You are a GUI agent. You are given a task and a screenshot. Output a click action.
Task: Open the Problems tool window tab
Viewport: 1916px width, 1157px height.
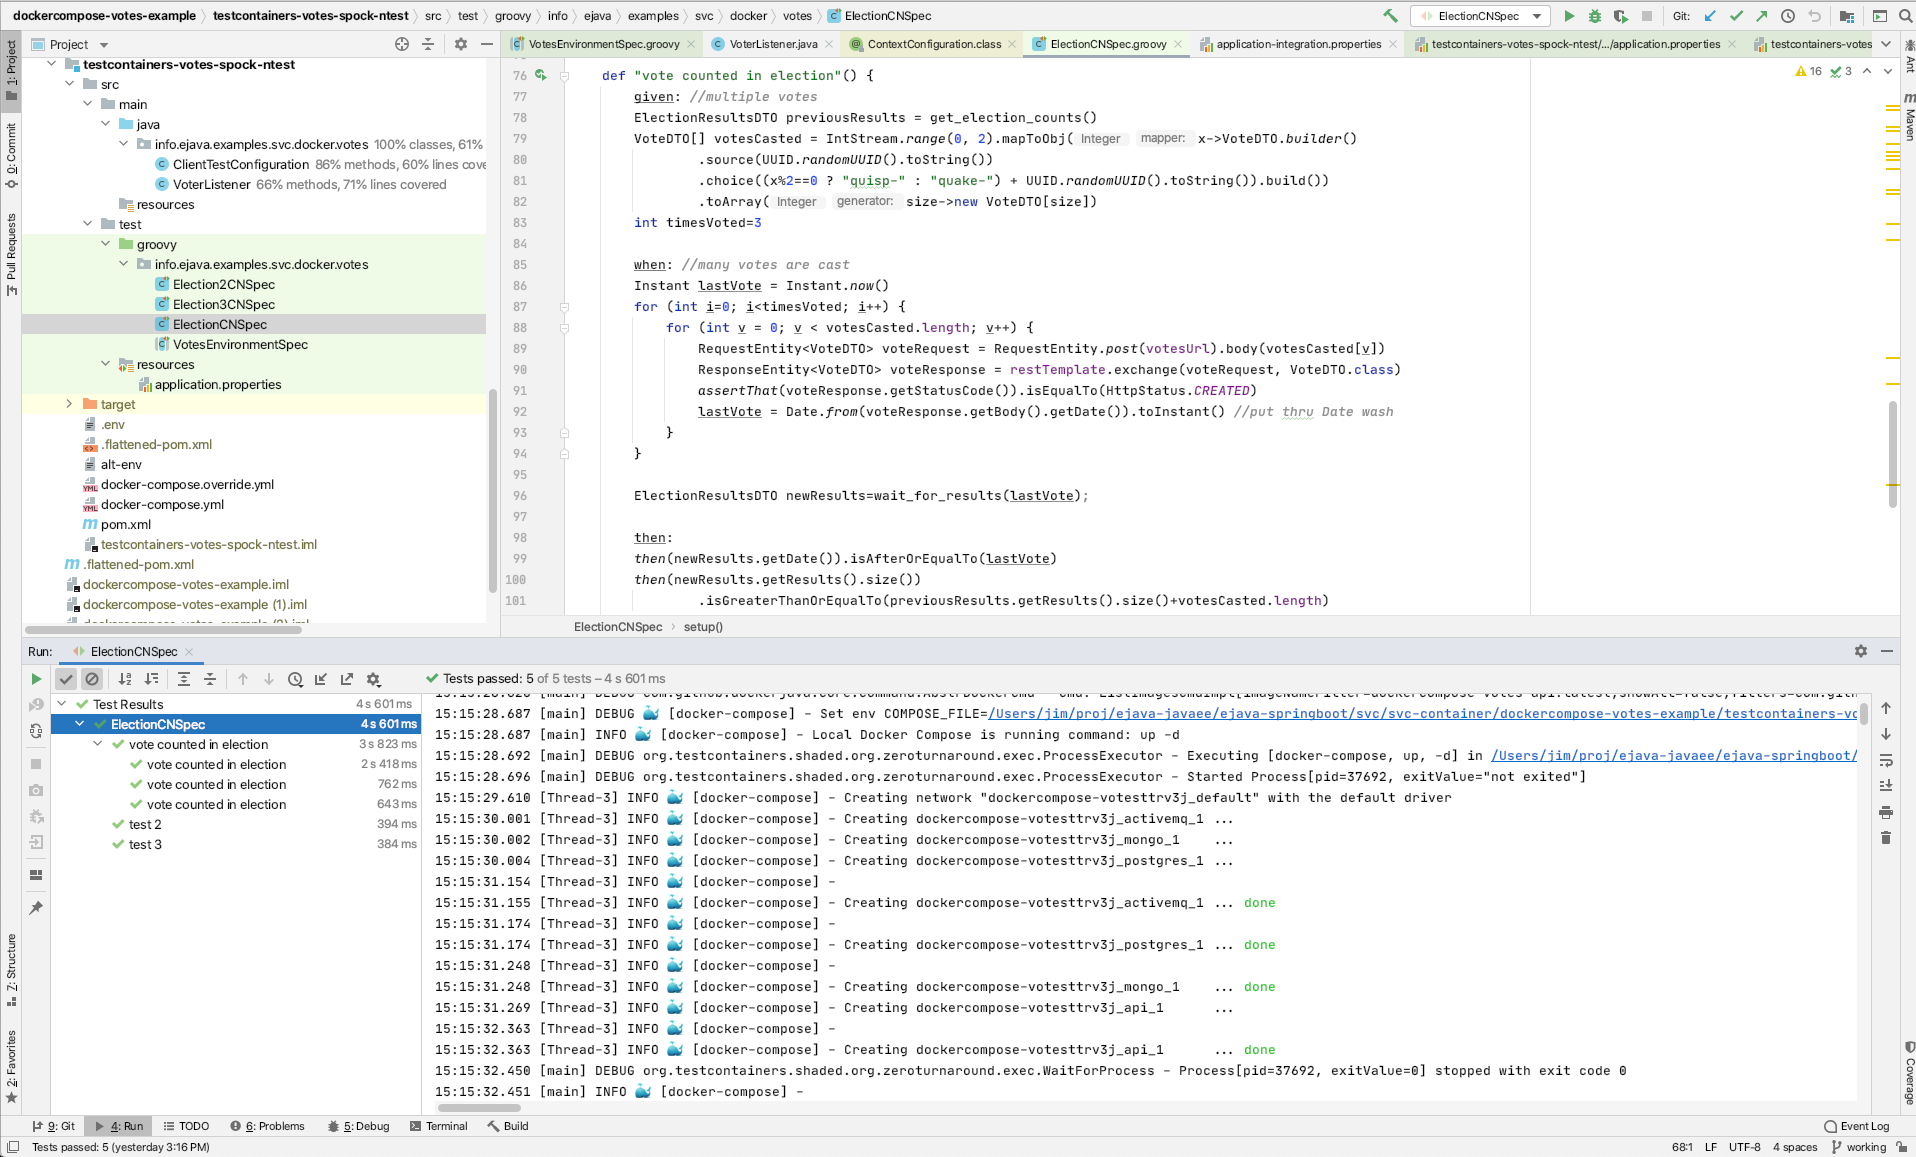click(x=267, y=1126)
